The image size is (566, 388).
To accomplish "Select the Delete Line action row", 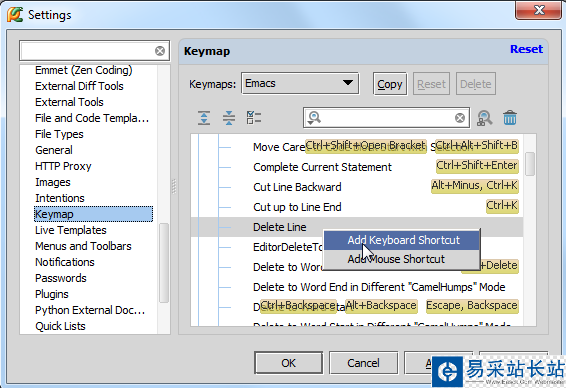I will (357, 227).
